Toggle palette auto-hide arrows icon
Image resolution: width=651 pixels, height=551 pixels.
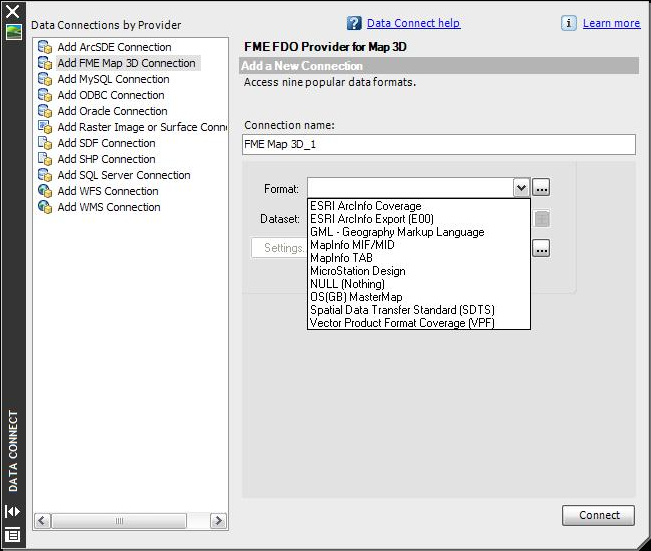coord(12,511)
